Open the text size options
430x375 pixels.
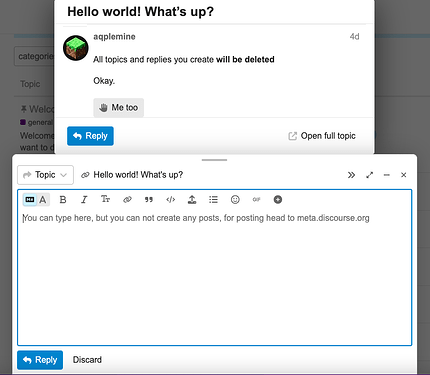tap(105, 199)
